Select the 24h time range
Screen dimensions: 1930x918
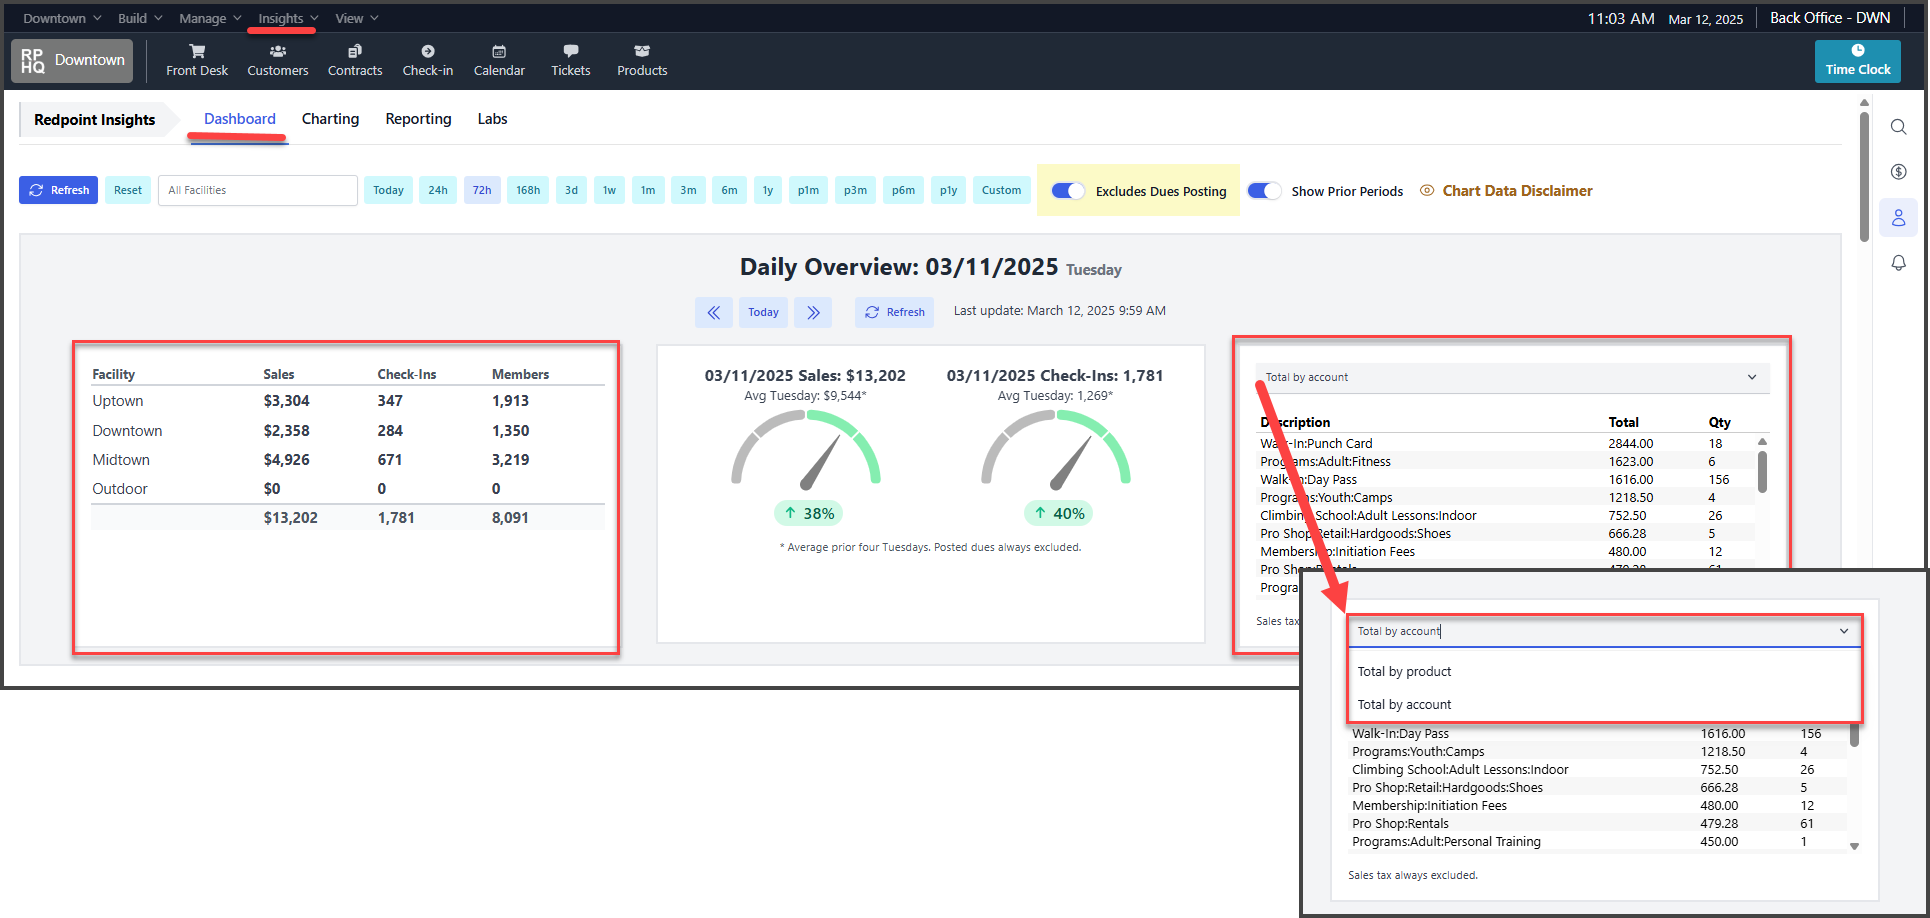[438, 190]
